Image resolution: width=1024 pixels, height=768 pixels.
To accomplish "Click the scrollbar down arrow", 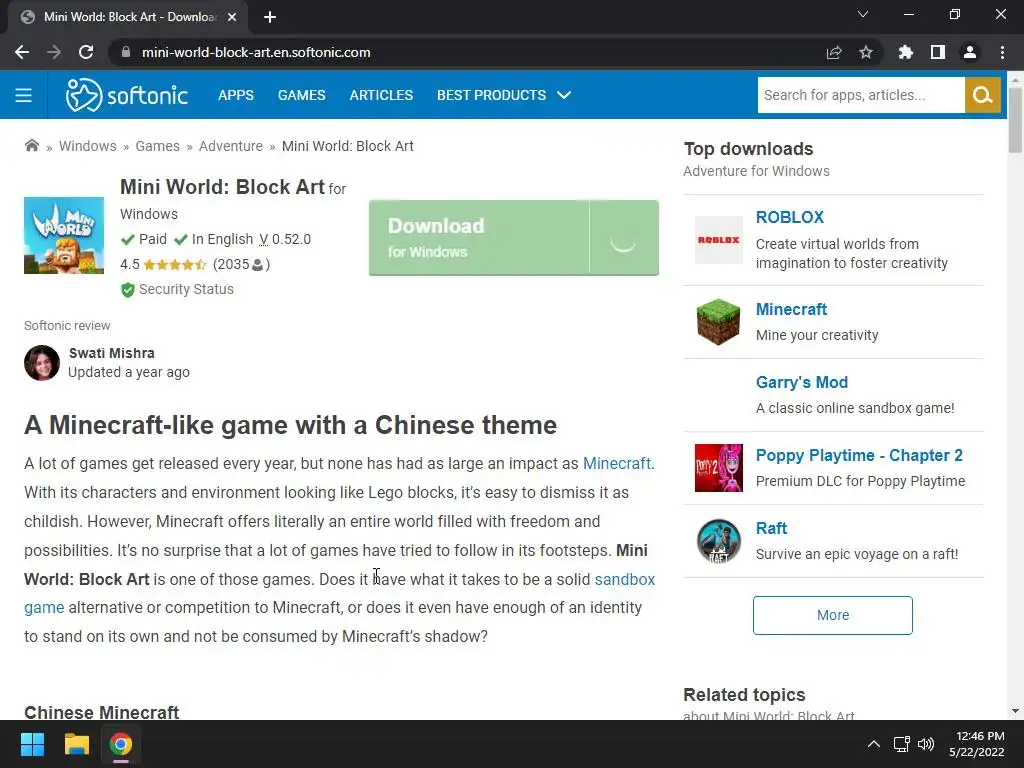I will click(x=1015, y=711).
